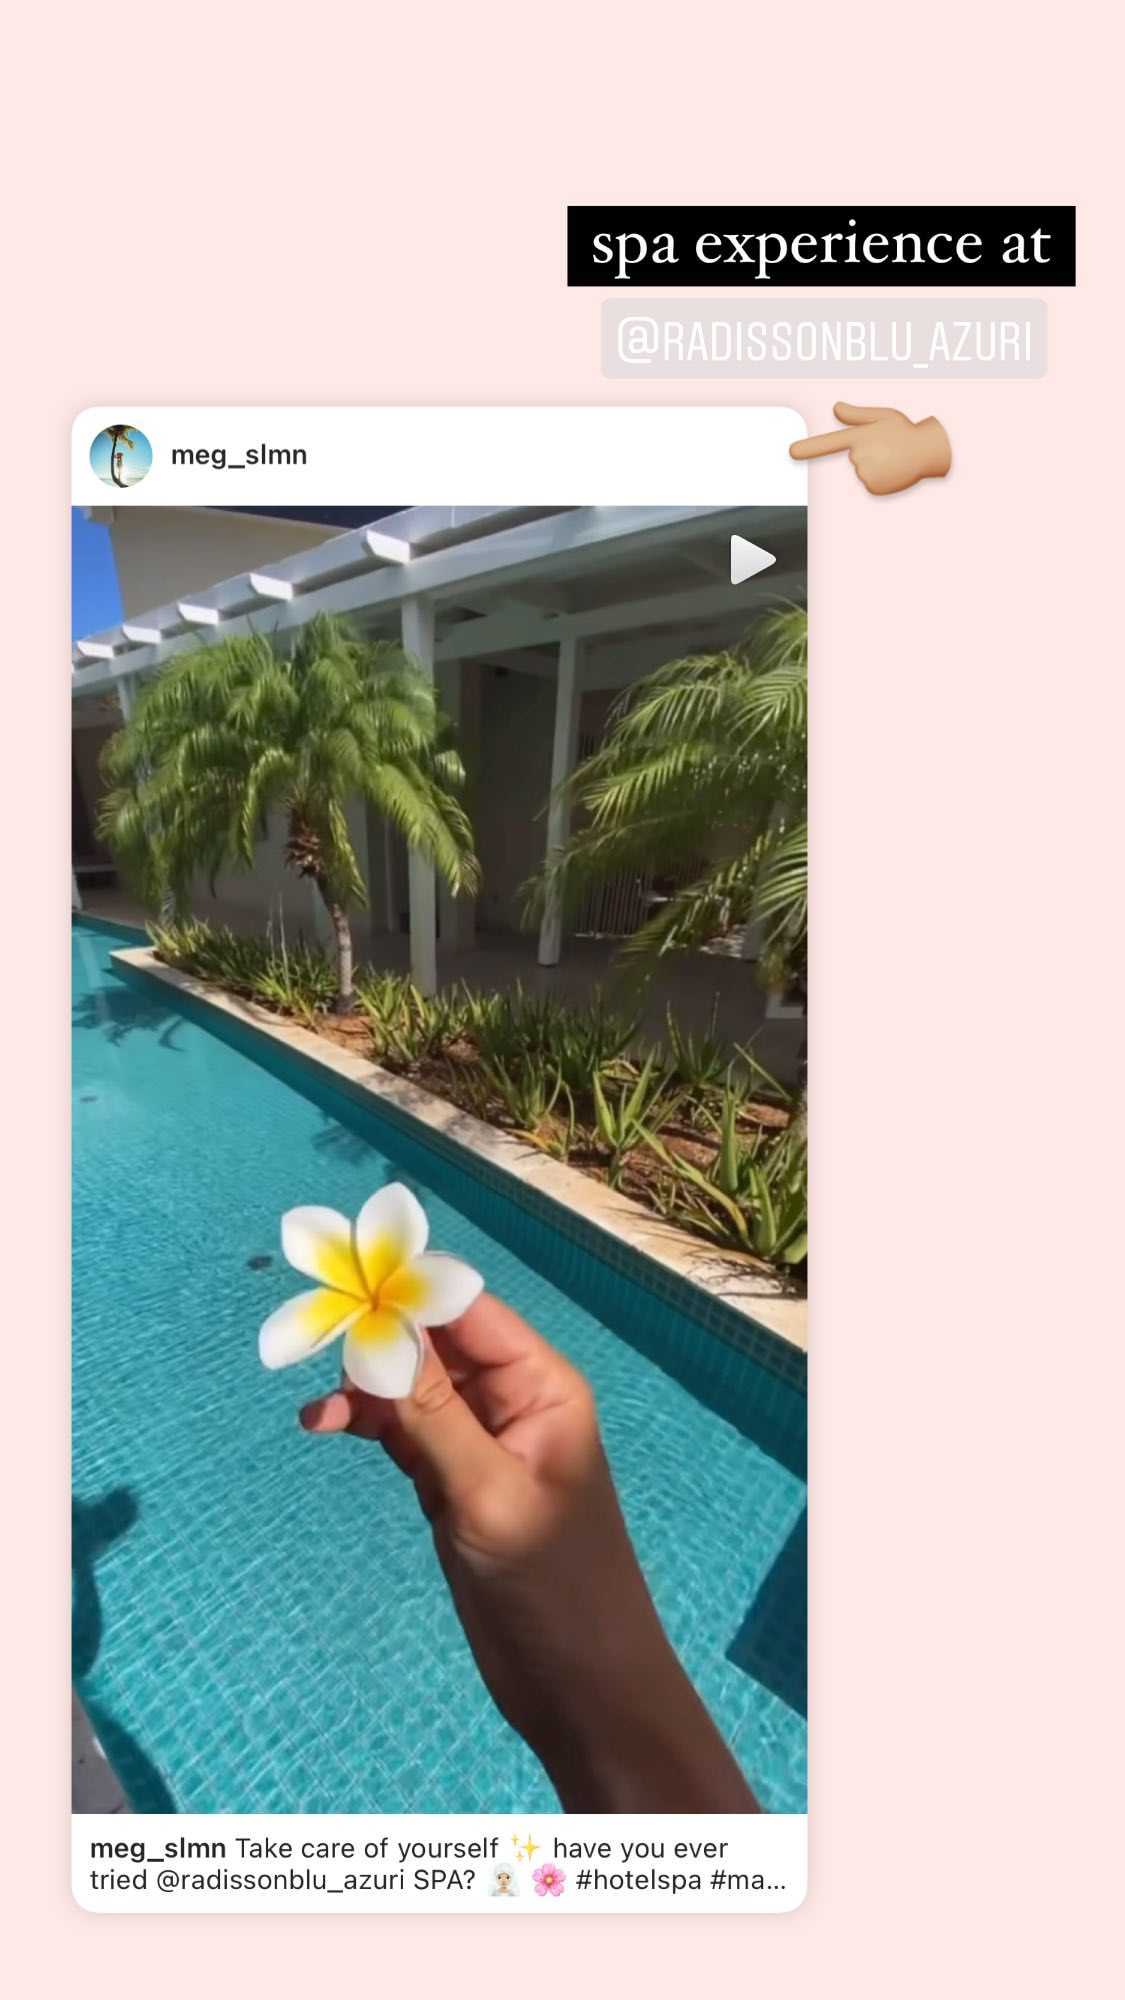The width and height of the screenshot is (1125, 2000).
Task: Click the bold meg_slmn name in the caption
Action: [158, 1848]
